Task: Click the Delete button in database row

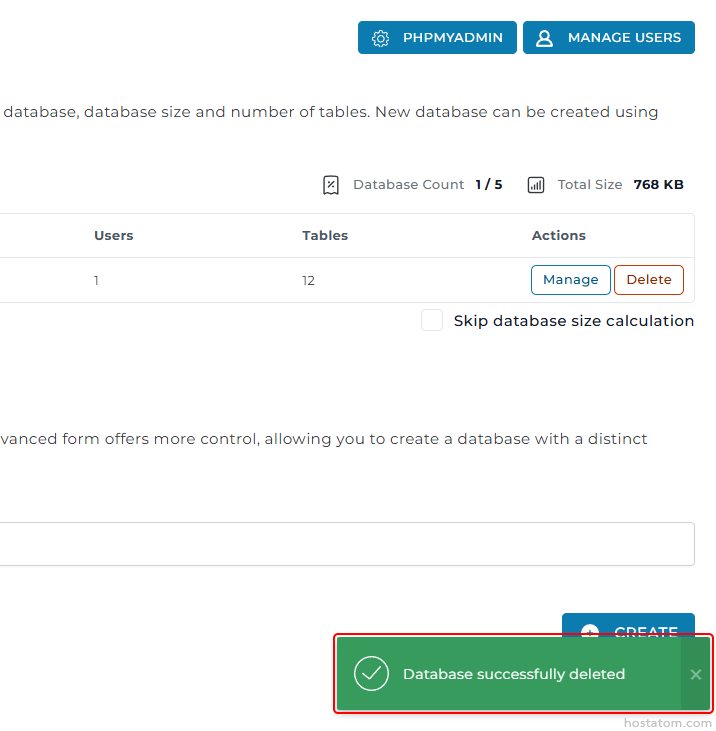Action: click(x=649, y=280)
